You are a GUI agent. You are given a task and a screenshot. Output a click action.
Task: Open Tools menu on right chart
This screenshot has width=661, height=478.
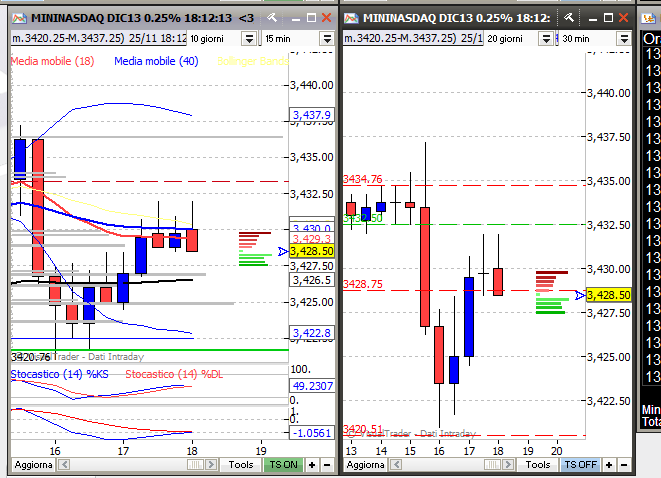[538, 465]
